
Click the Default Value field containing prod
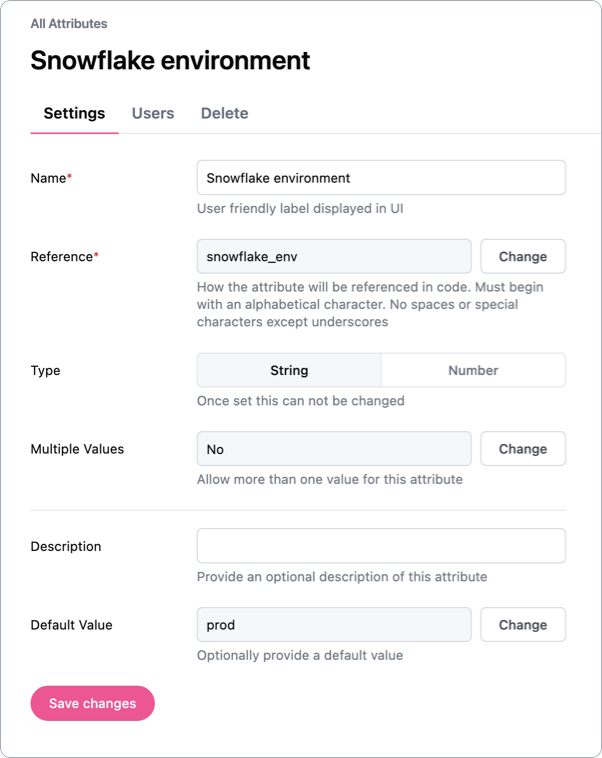(x=334, y=625)
